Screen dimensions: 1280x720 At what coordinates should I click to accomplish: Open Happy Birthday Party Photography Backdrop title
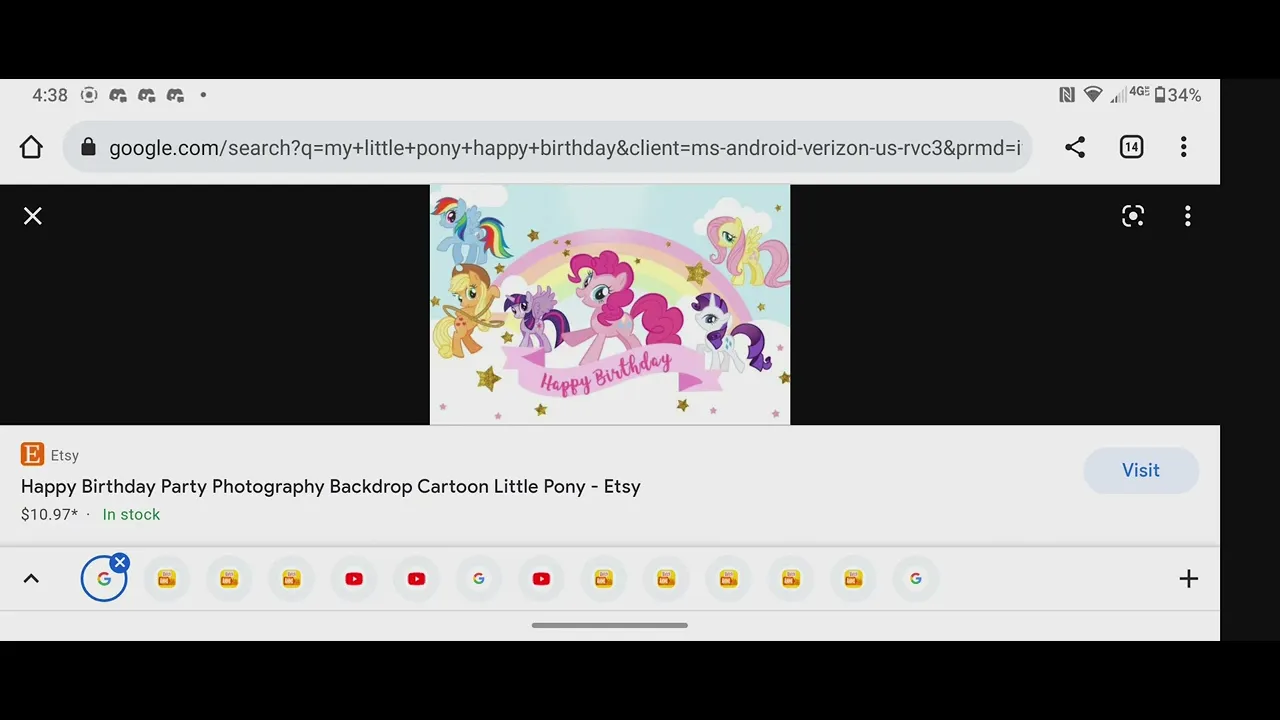[x=331, y=487]
